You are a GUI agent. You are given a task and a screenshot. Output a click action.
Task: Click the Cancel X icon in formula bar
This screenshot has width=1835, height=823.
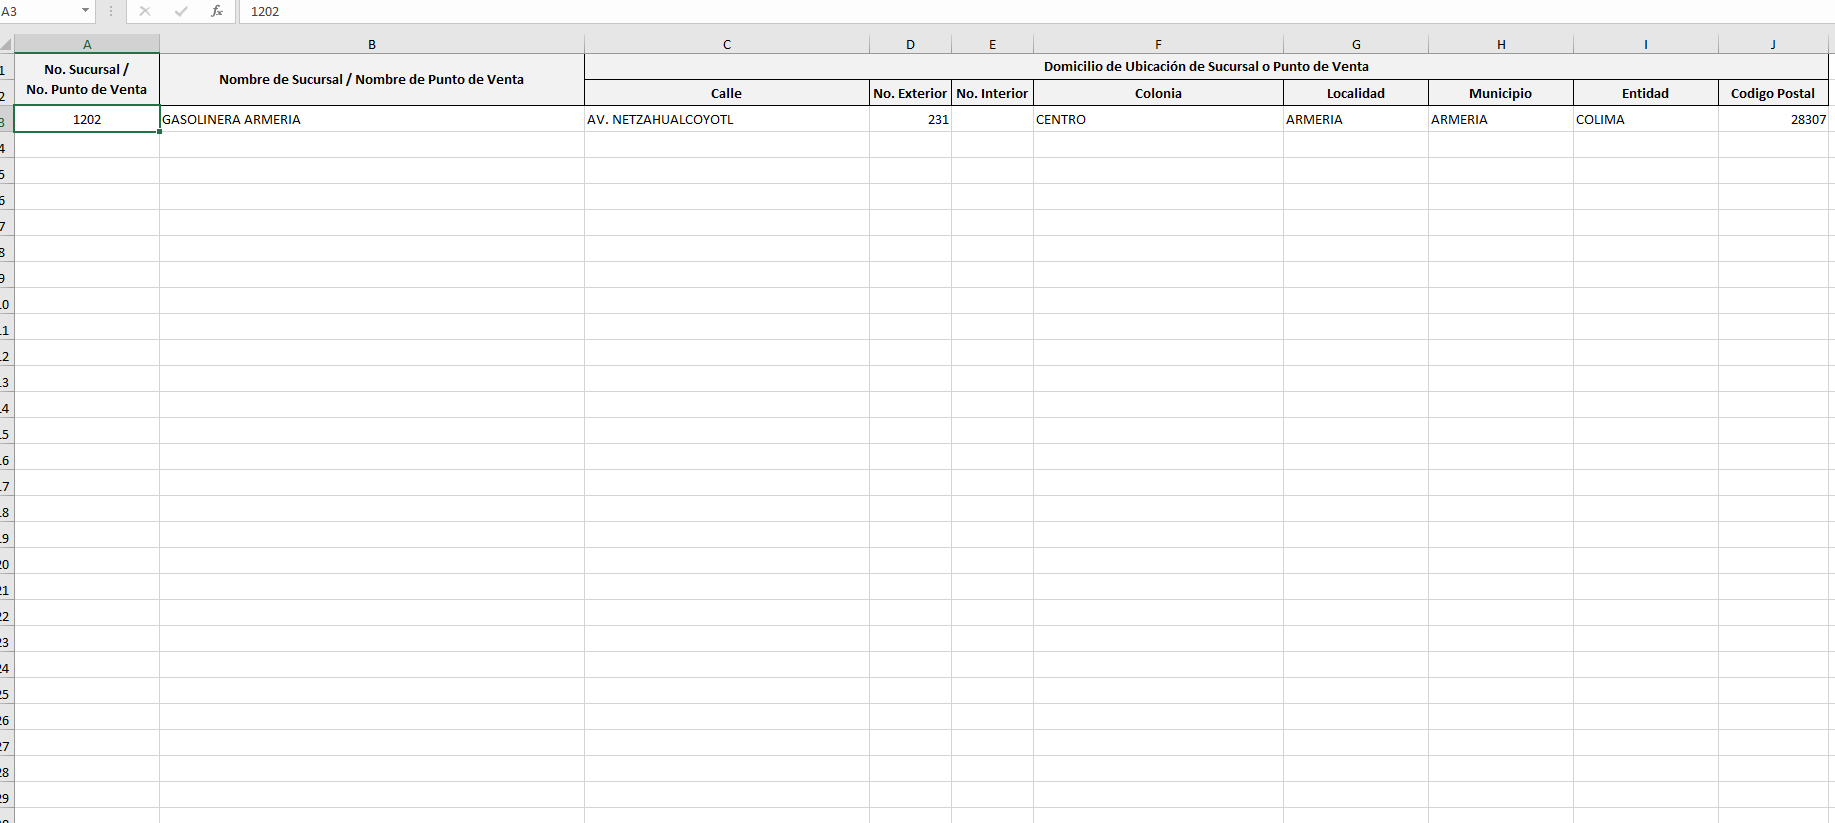click(x=145, y=11)
